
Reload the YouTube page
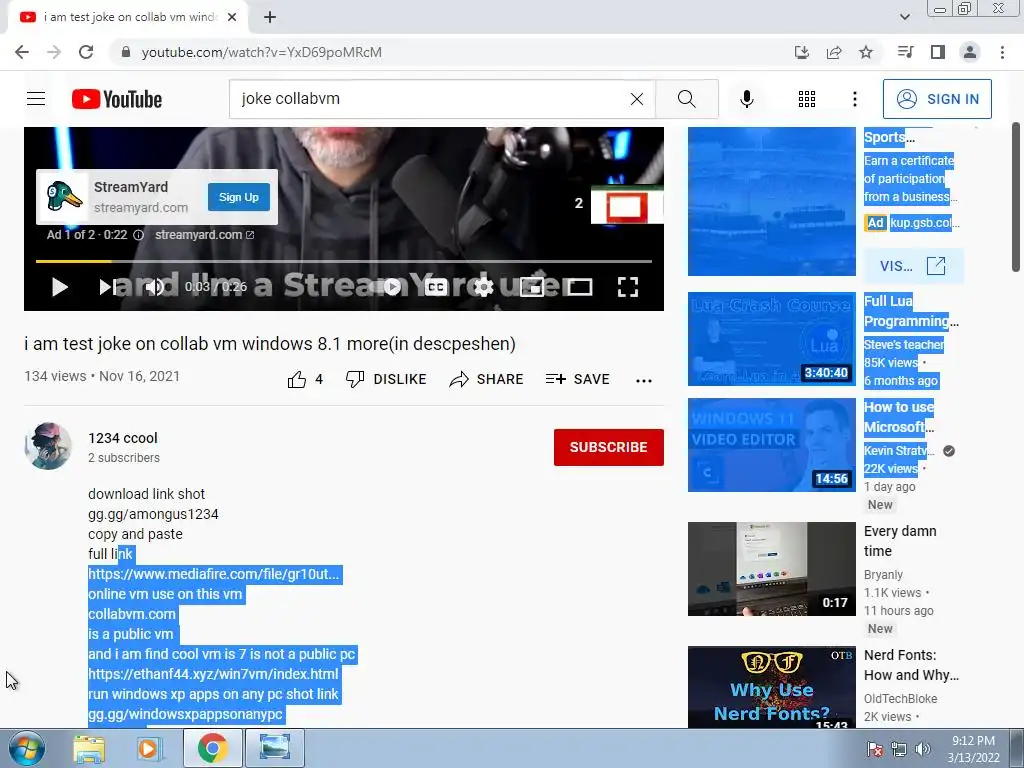tap(86, 52)
